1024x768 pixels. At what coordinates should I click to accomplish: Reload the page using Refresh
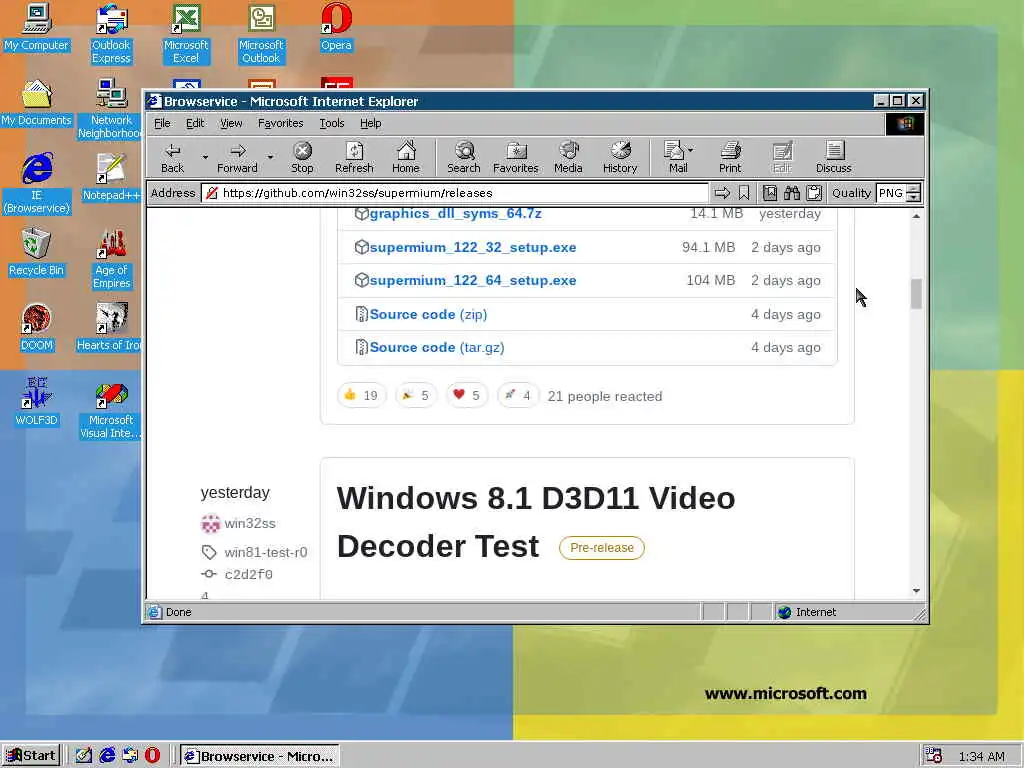click(354, 157)
